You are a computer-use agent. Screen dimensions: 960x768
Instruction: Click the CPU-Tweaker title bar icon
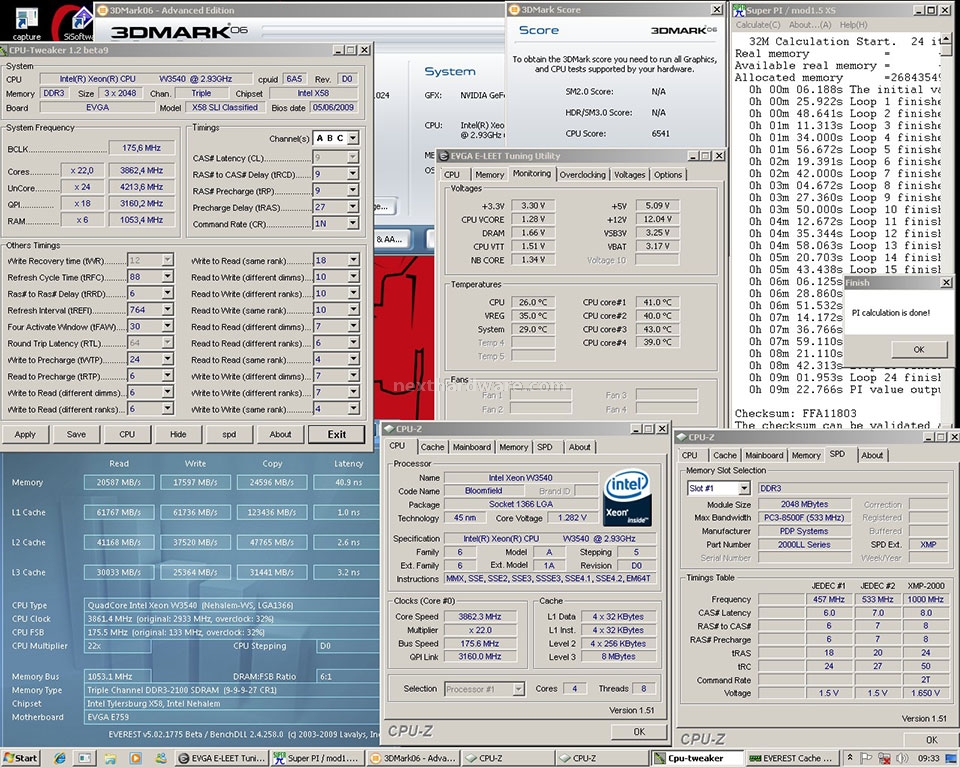tap(4, 50)
